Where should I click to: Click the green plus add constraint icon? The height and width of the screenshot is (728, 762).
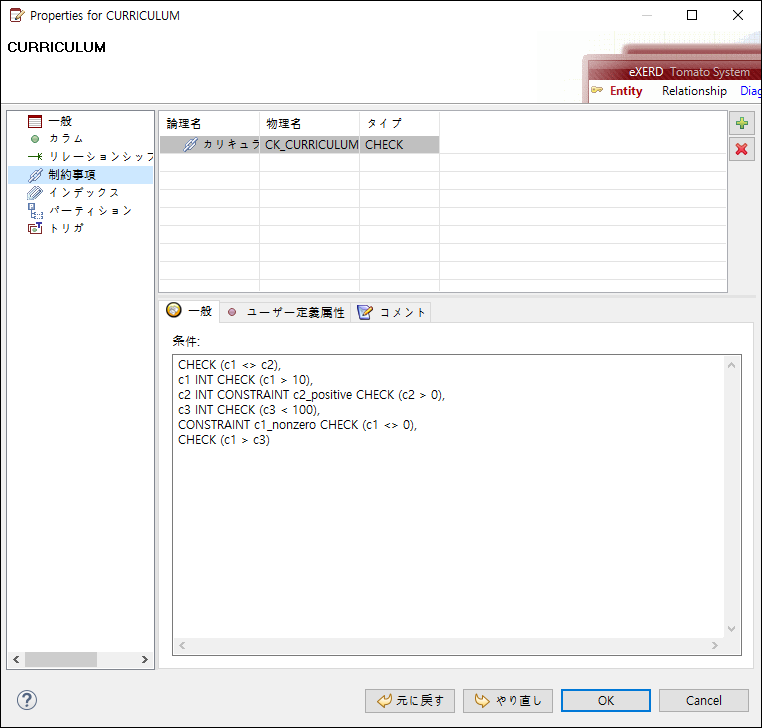742,123
